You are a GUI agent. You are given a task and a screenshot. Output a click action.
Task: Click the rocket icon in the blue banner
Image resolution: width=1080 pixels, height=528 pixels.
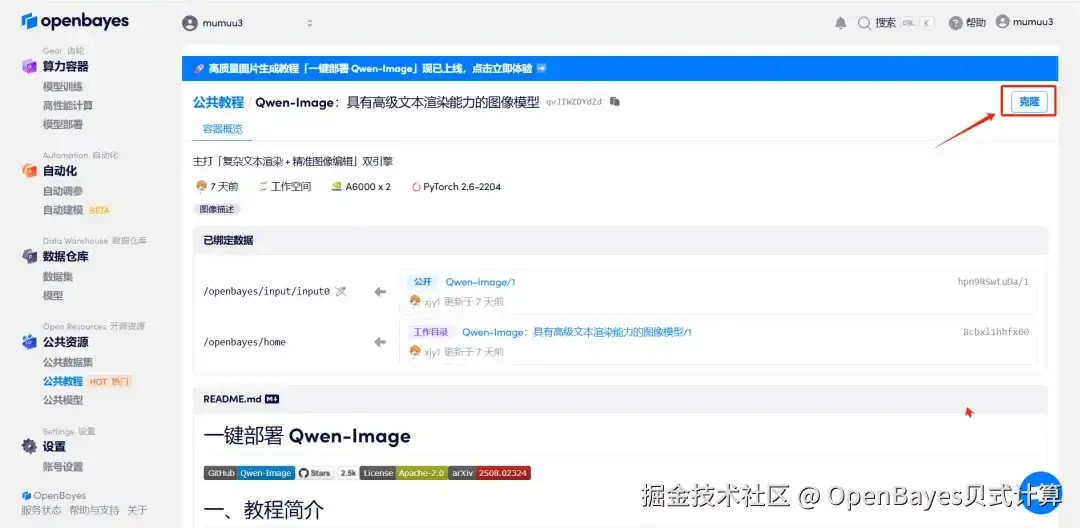tap(200, 69)
